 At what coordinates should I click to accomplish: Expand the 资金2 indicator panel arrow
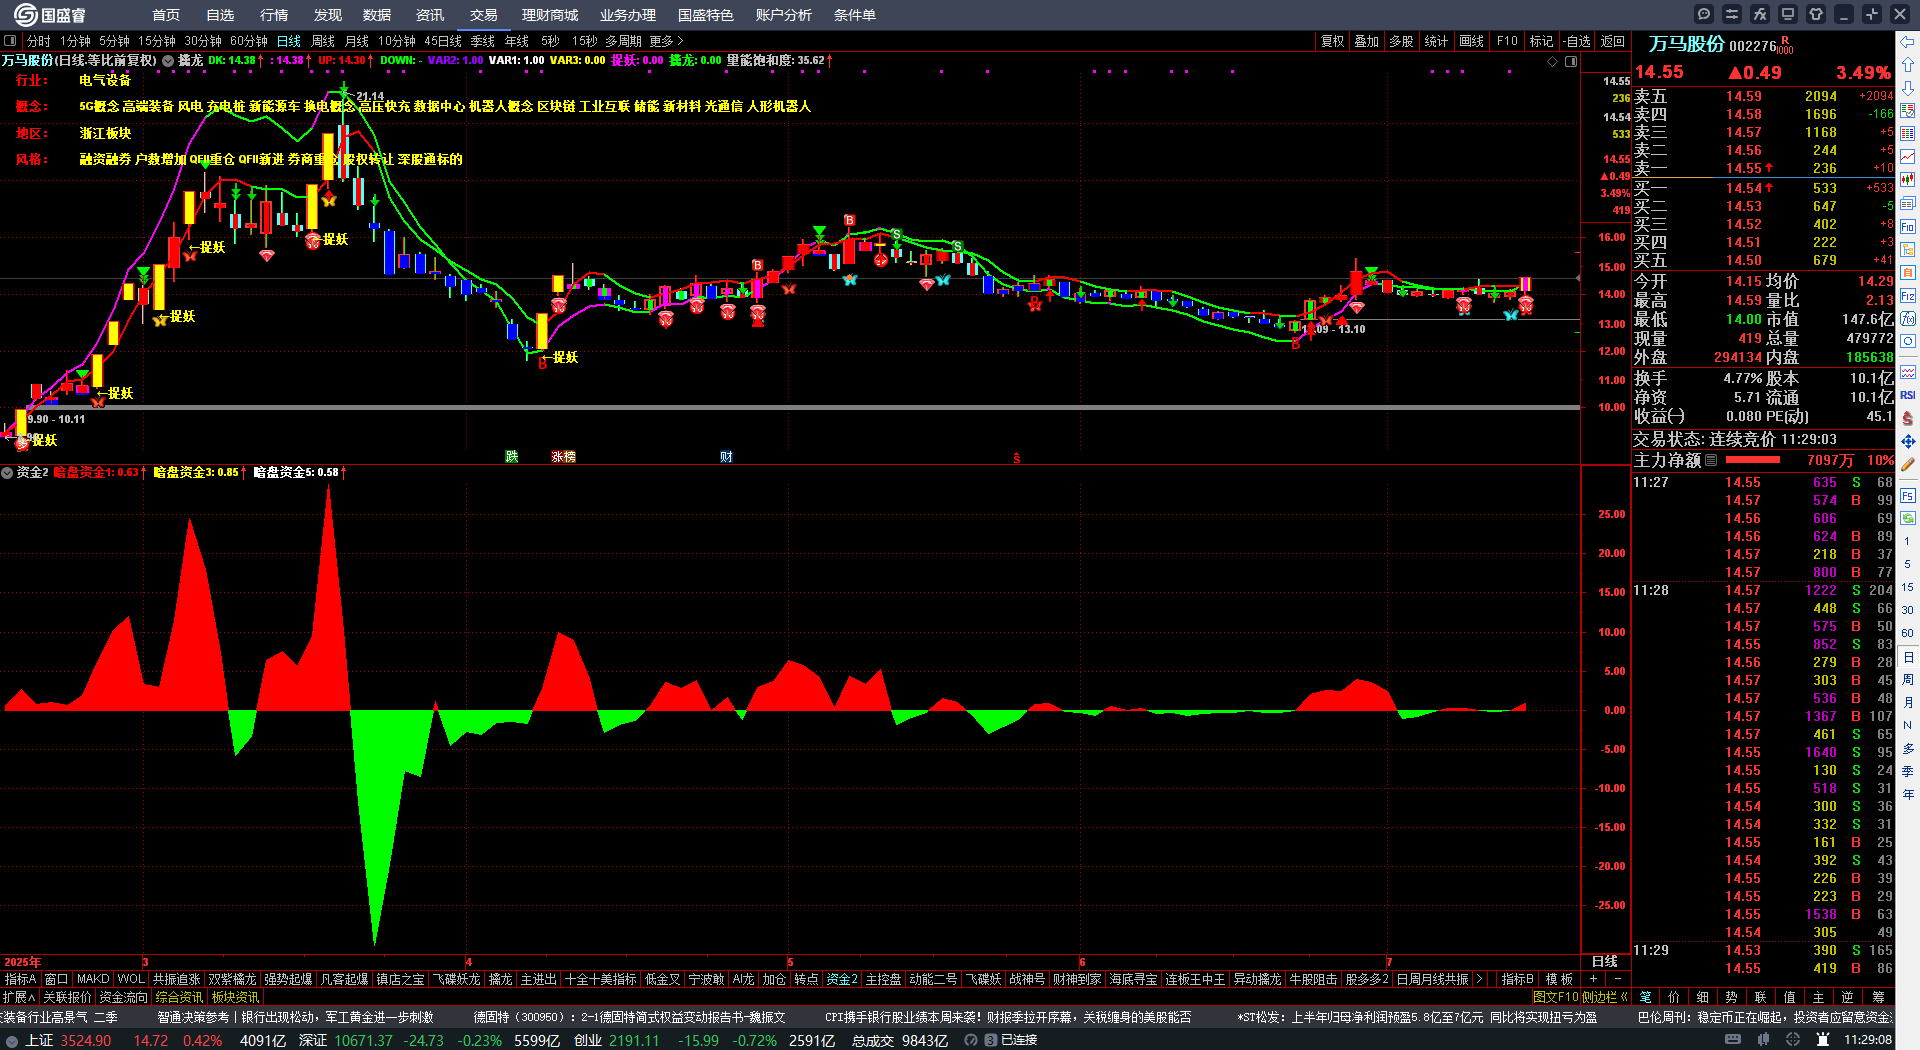point(7,472)
